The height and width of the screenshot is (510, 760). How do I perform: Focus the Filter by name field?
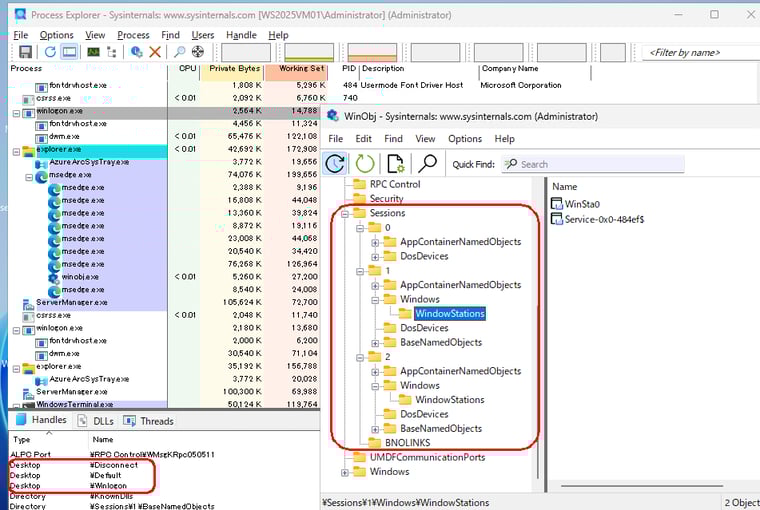[x=701, y=52]
